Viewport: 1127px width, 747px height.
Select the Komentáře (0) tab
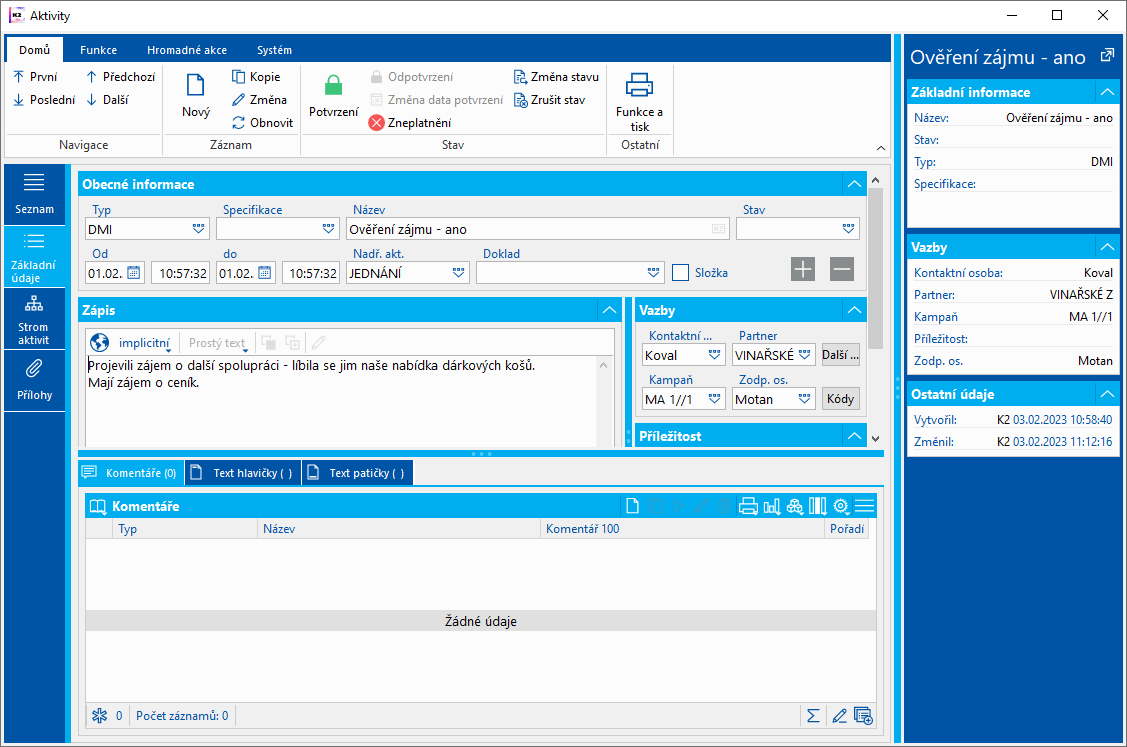(131, 472)
